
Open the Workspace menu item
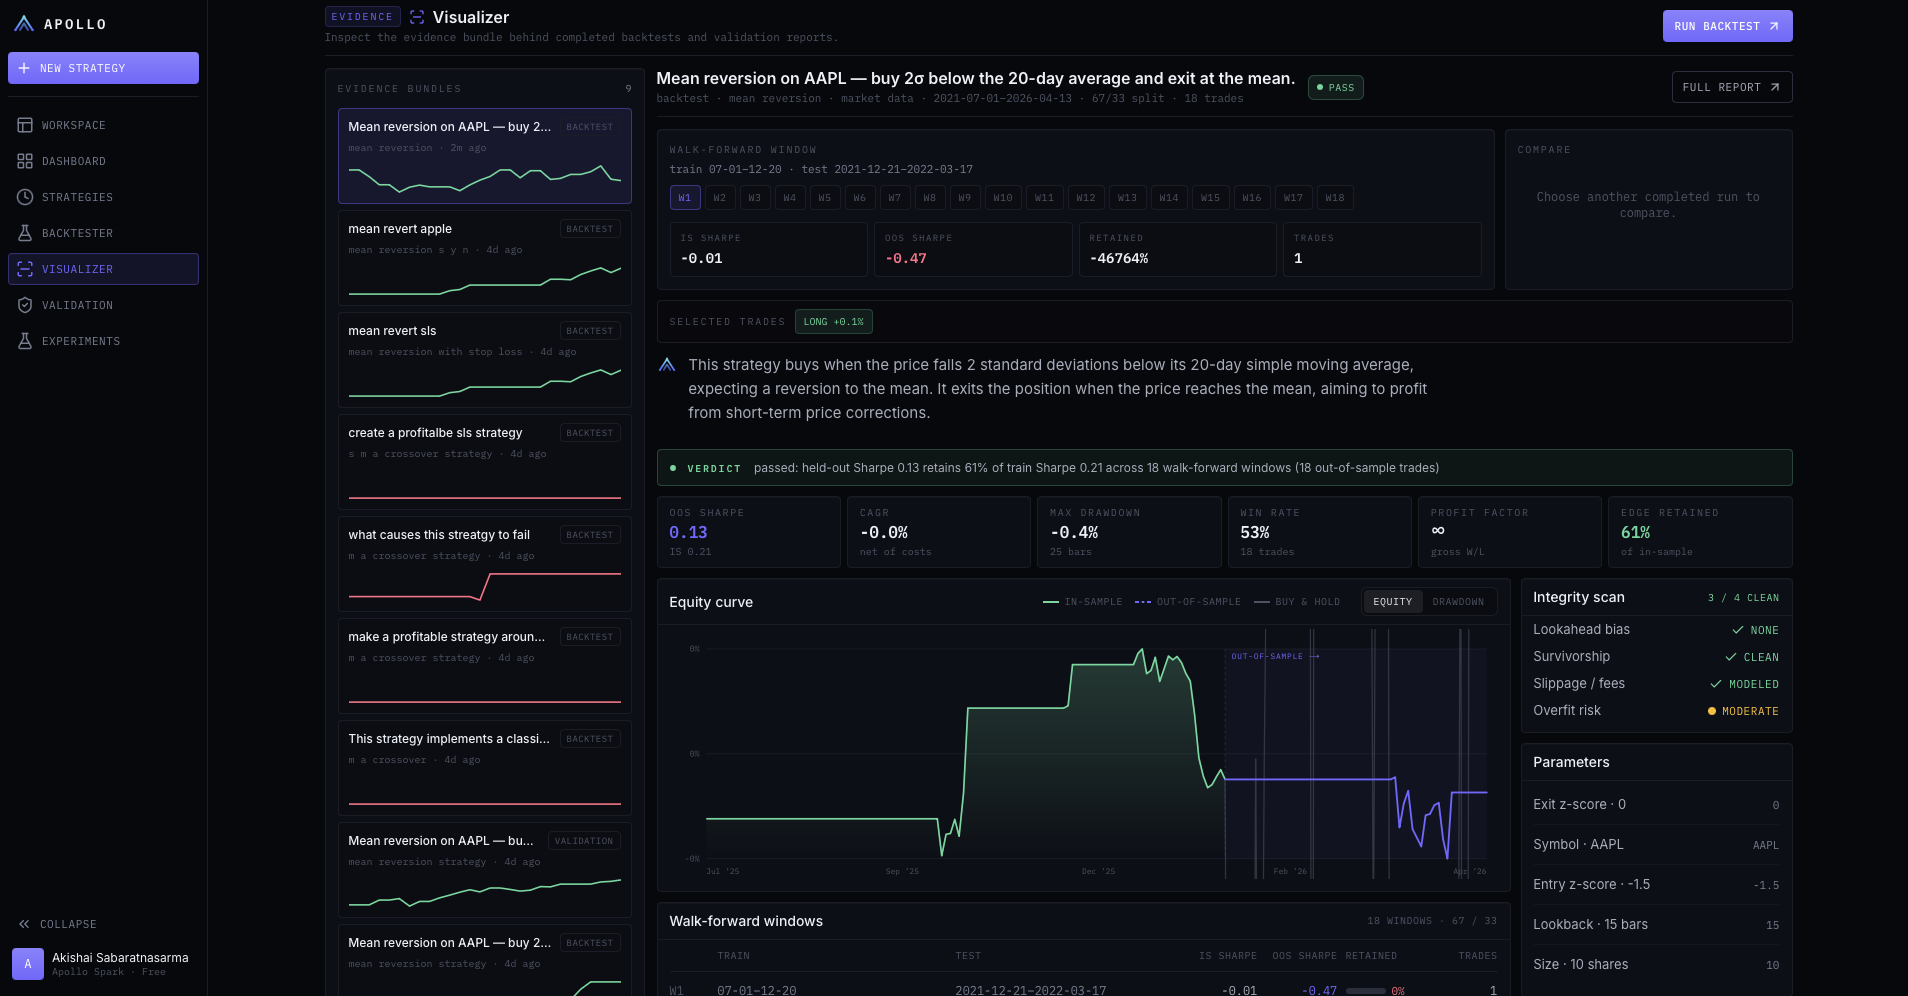click(103, 125)
